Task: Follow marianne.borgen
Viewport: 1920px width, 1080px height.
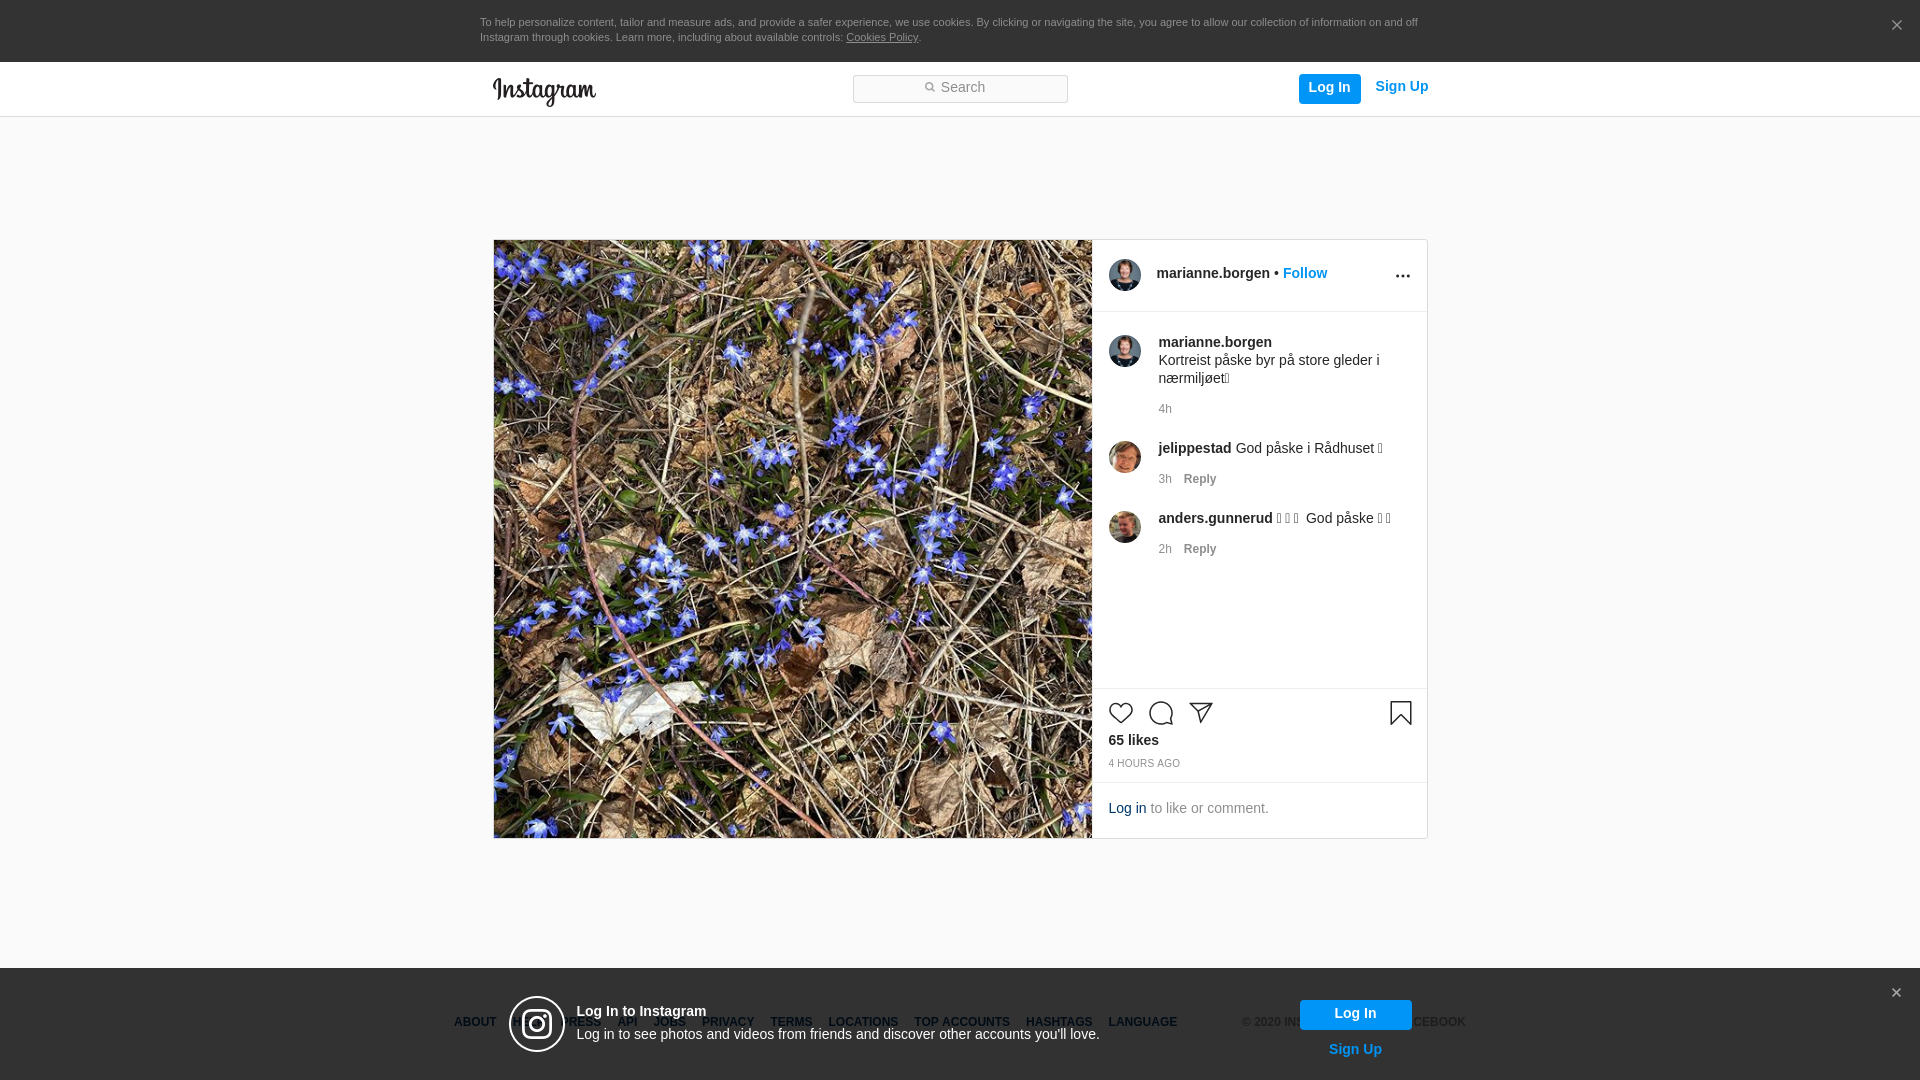Action: tap(1305, 273)
